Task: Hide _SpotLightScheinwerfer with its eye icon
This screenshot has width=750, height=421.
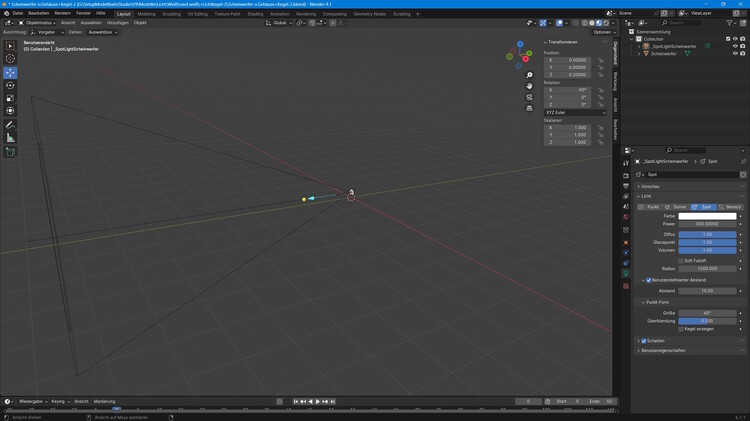Action: pyautogui.click(x=735, y=46)
